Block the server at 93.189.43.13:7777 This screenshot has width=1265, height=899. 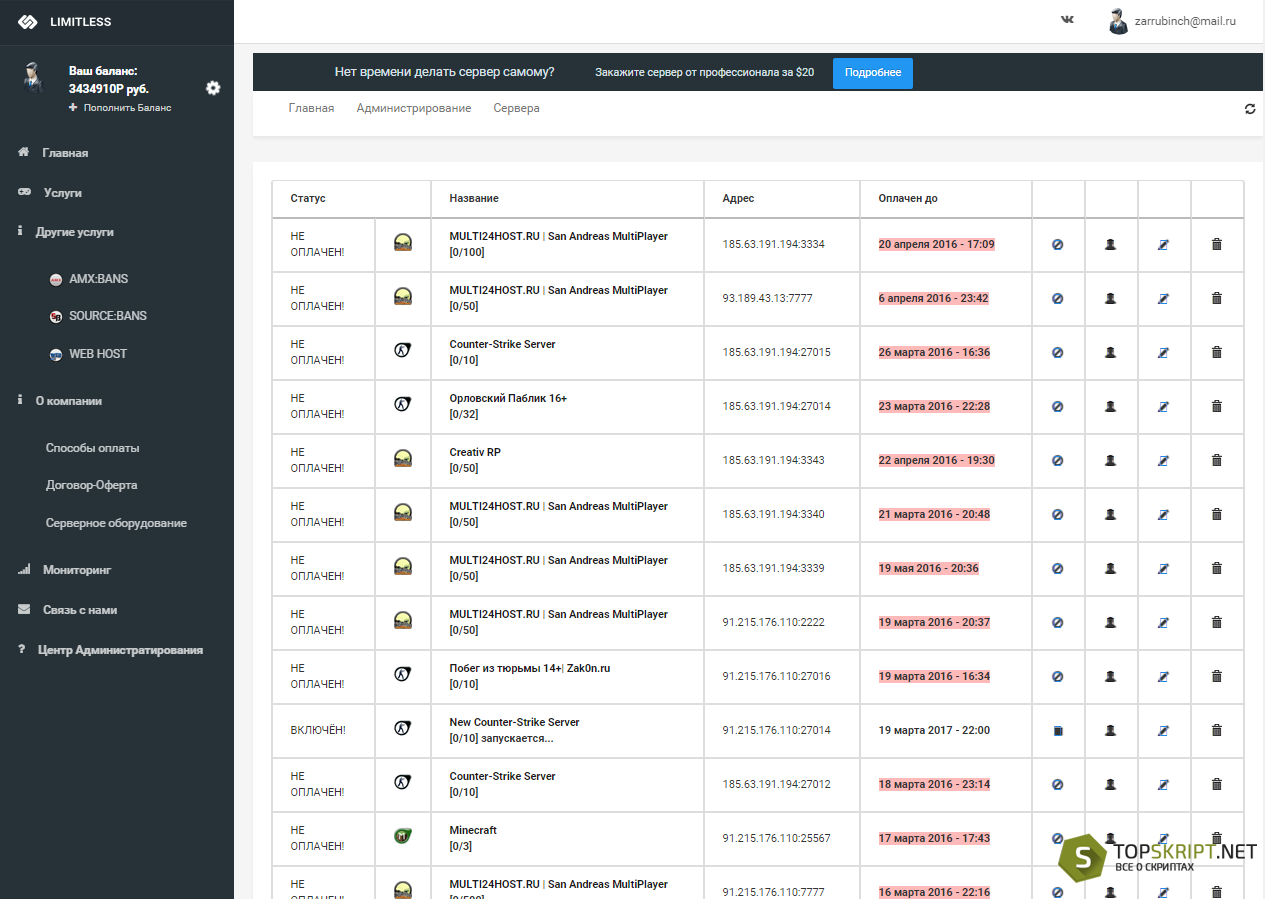(x=1058, y=298)
